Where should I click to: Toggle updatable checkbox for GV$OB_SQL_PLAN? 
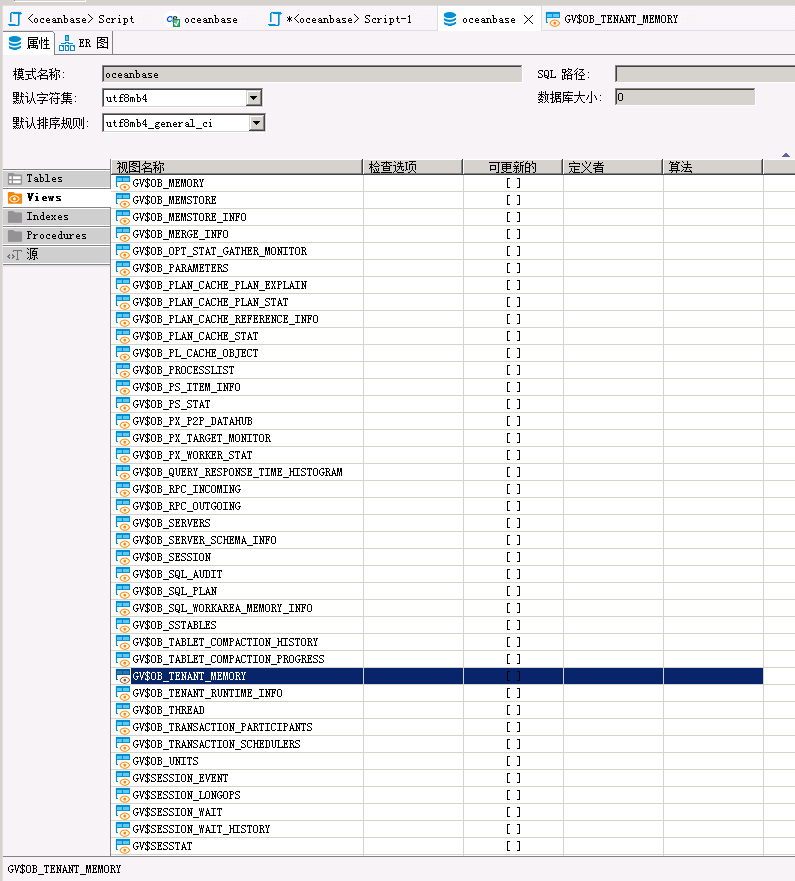513,591
